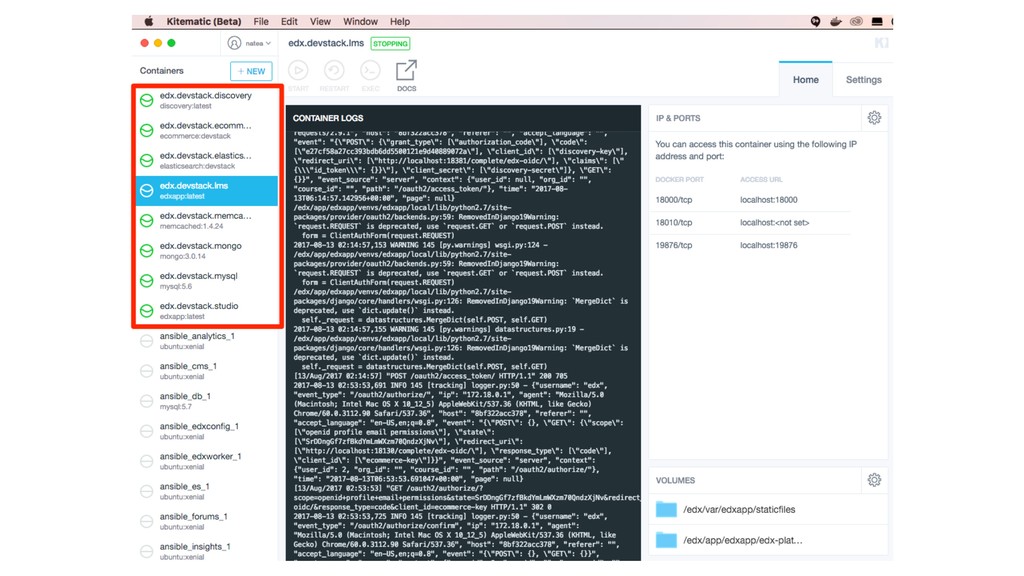
Task: Open Volumes settings gear
Action: [874, 480]
